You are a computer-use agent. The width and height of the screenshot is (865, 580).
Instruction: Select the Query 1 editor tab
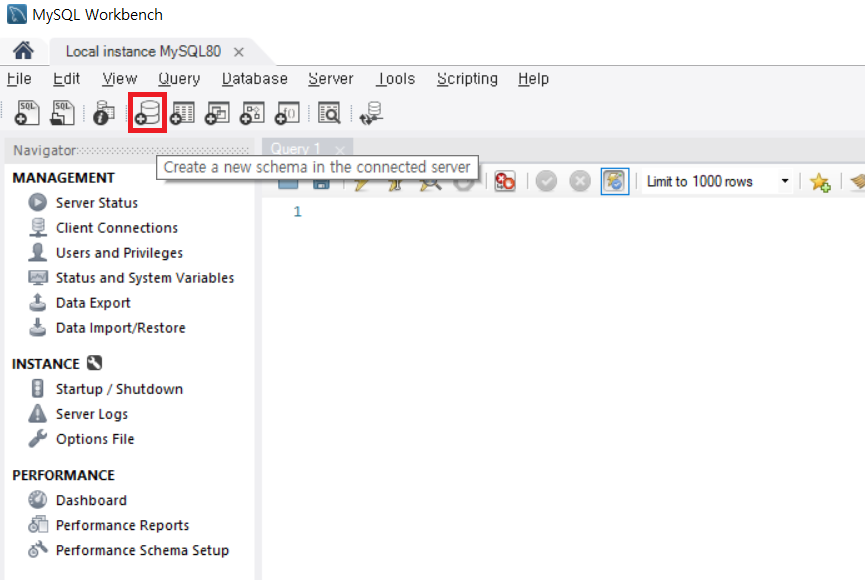[295, 148]
